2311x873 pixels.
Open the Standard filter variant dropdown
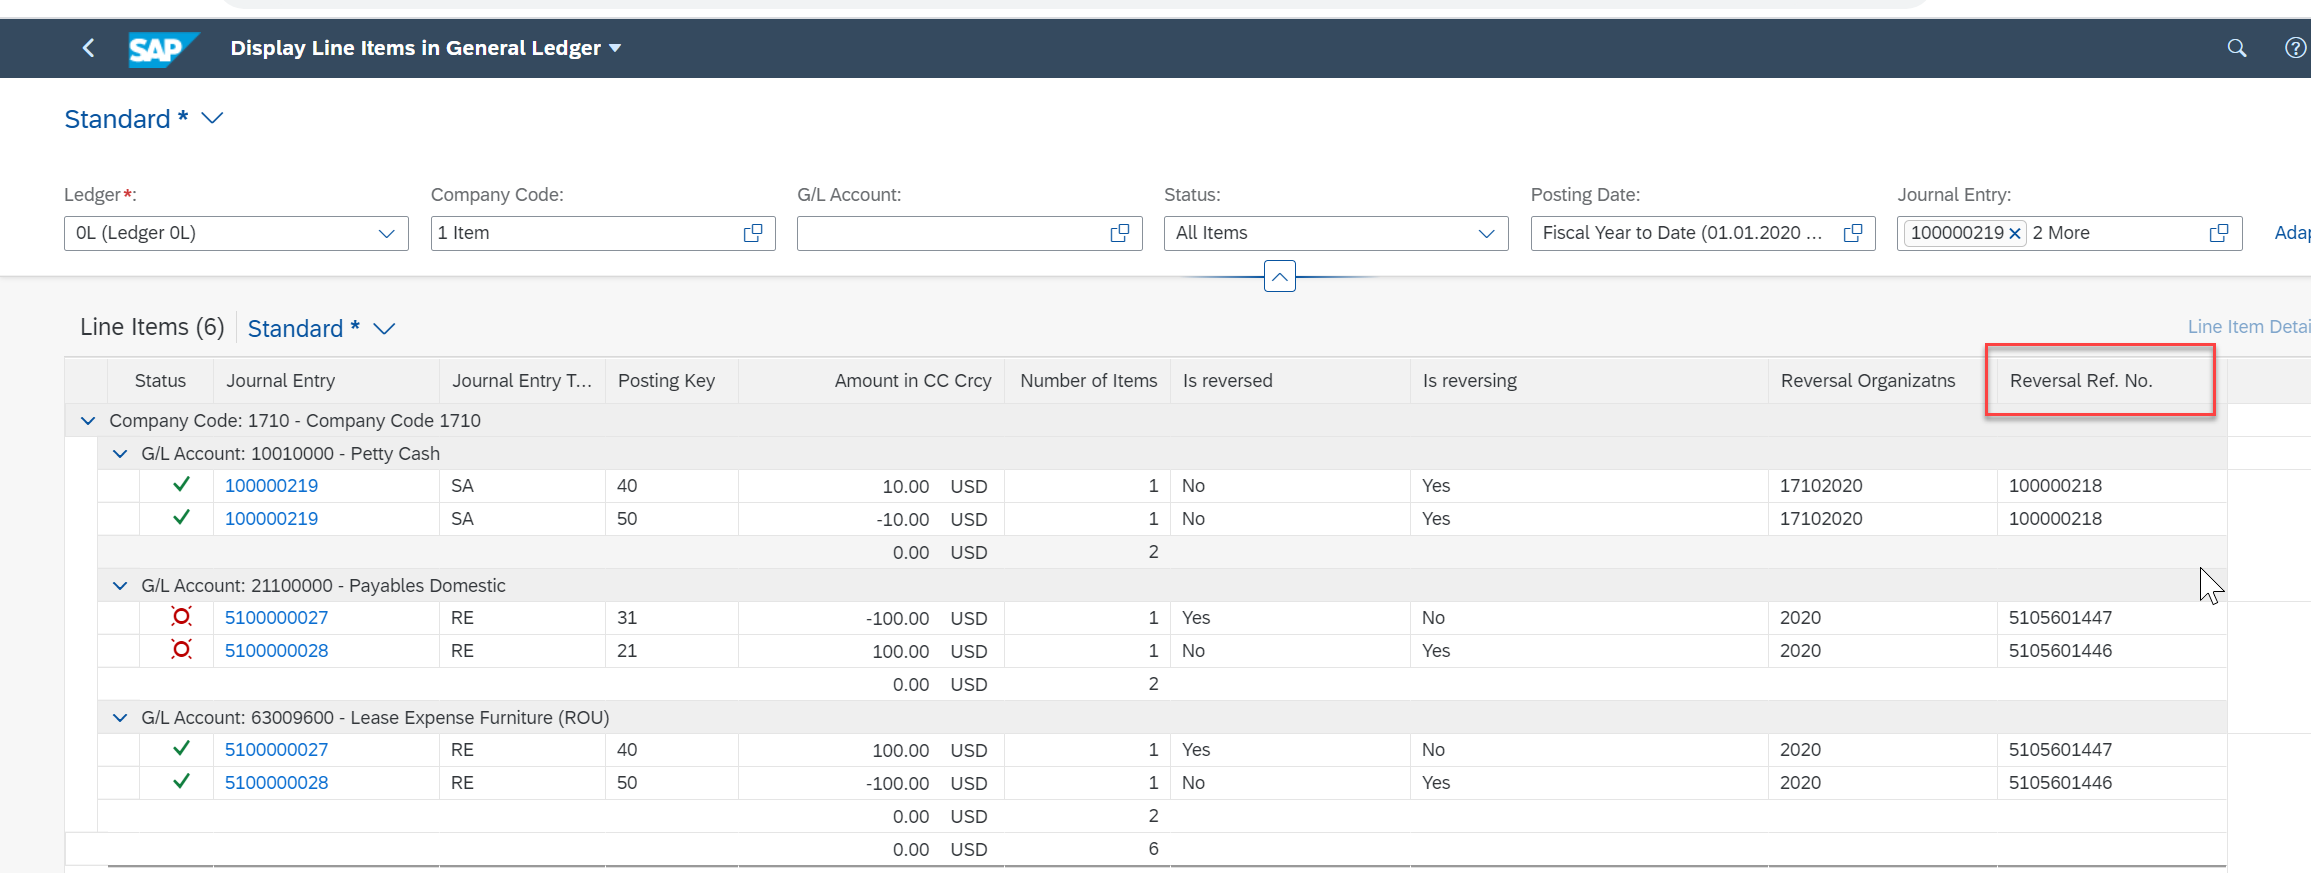point(212,118)
